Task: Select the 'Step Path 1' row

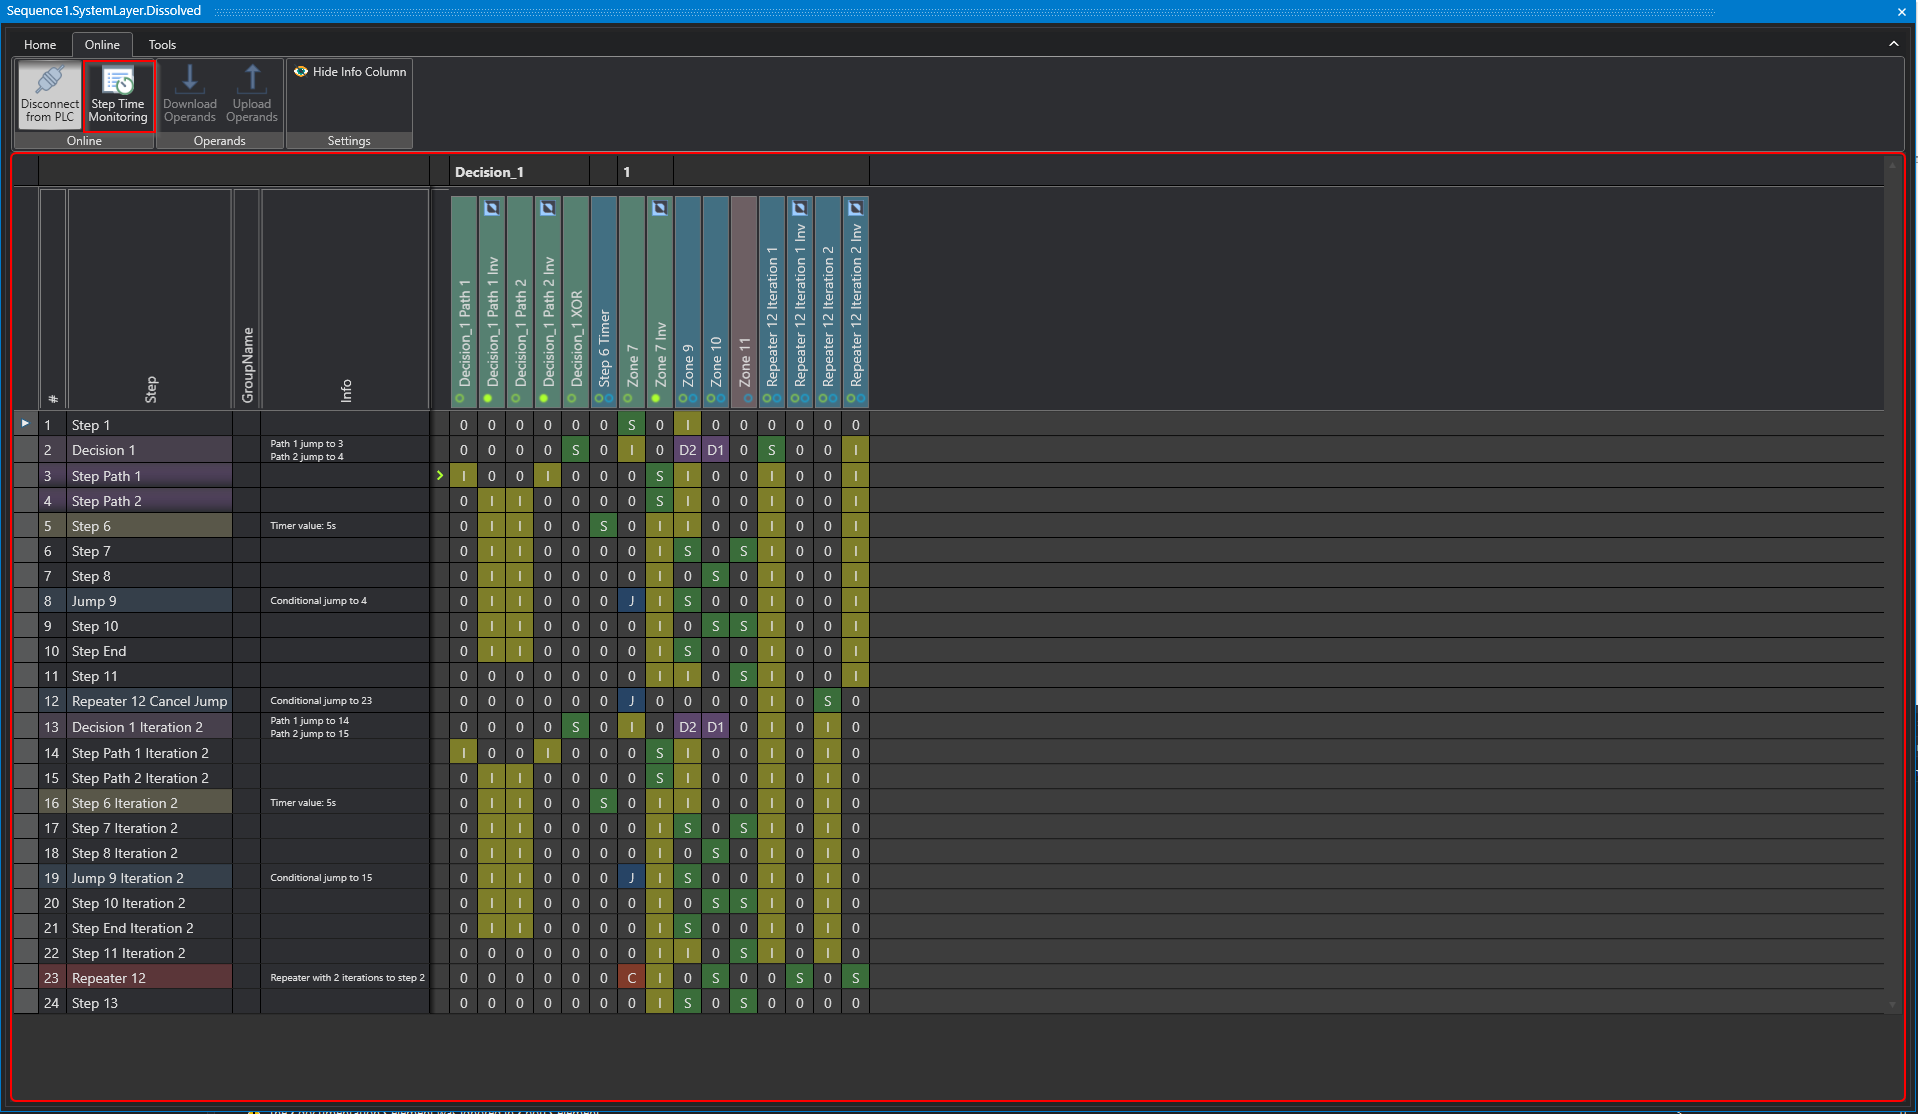Action: (x=150, y=476)
